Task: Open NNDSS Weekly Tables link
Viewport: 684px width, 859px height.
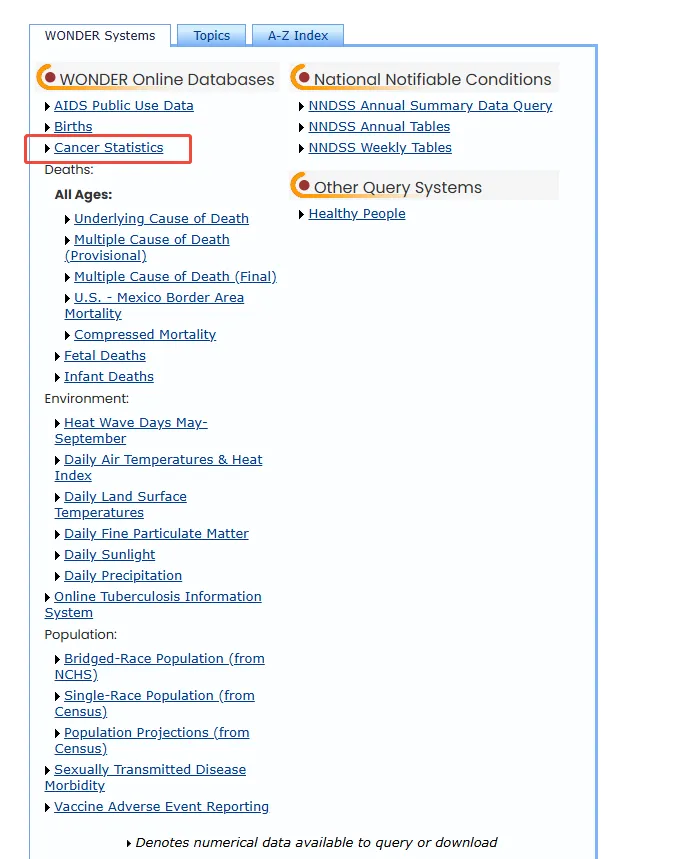Action: pos(380,148)
